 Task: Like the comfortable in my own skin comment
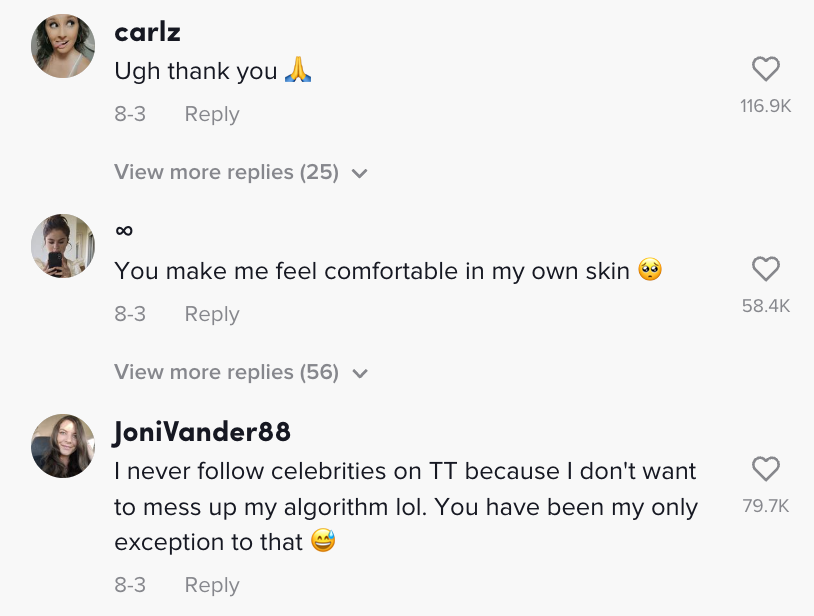pyautogui.click(x=766, y=269)
